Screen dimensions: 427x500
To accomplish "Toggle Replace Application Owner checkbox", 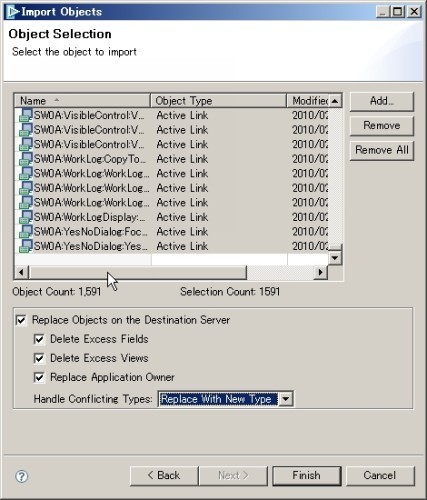I will pos(39,377).
